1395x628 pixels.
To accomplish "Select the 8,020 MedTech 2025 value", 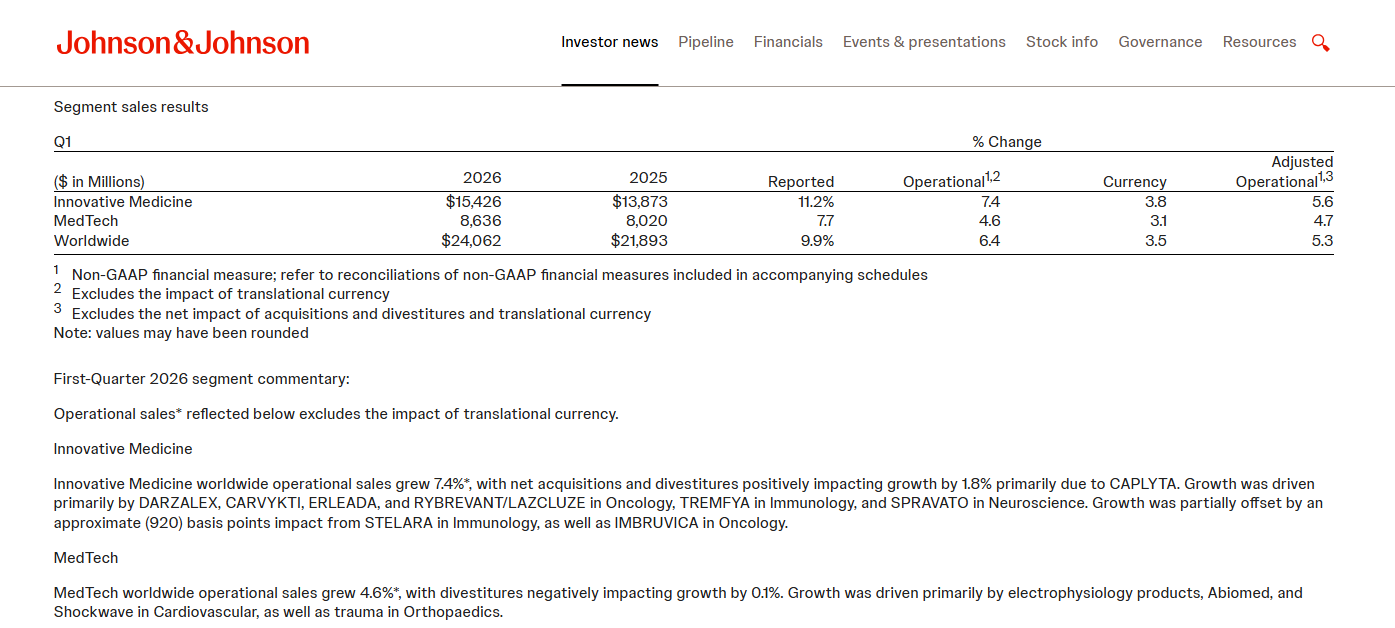I will click(645, 221).
